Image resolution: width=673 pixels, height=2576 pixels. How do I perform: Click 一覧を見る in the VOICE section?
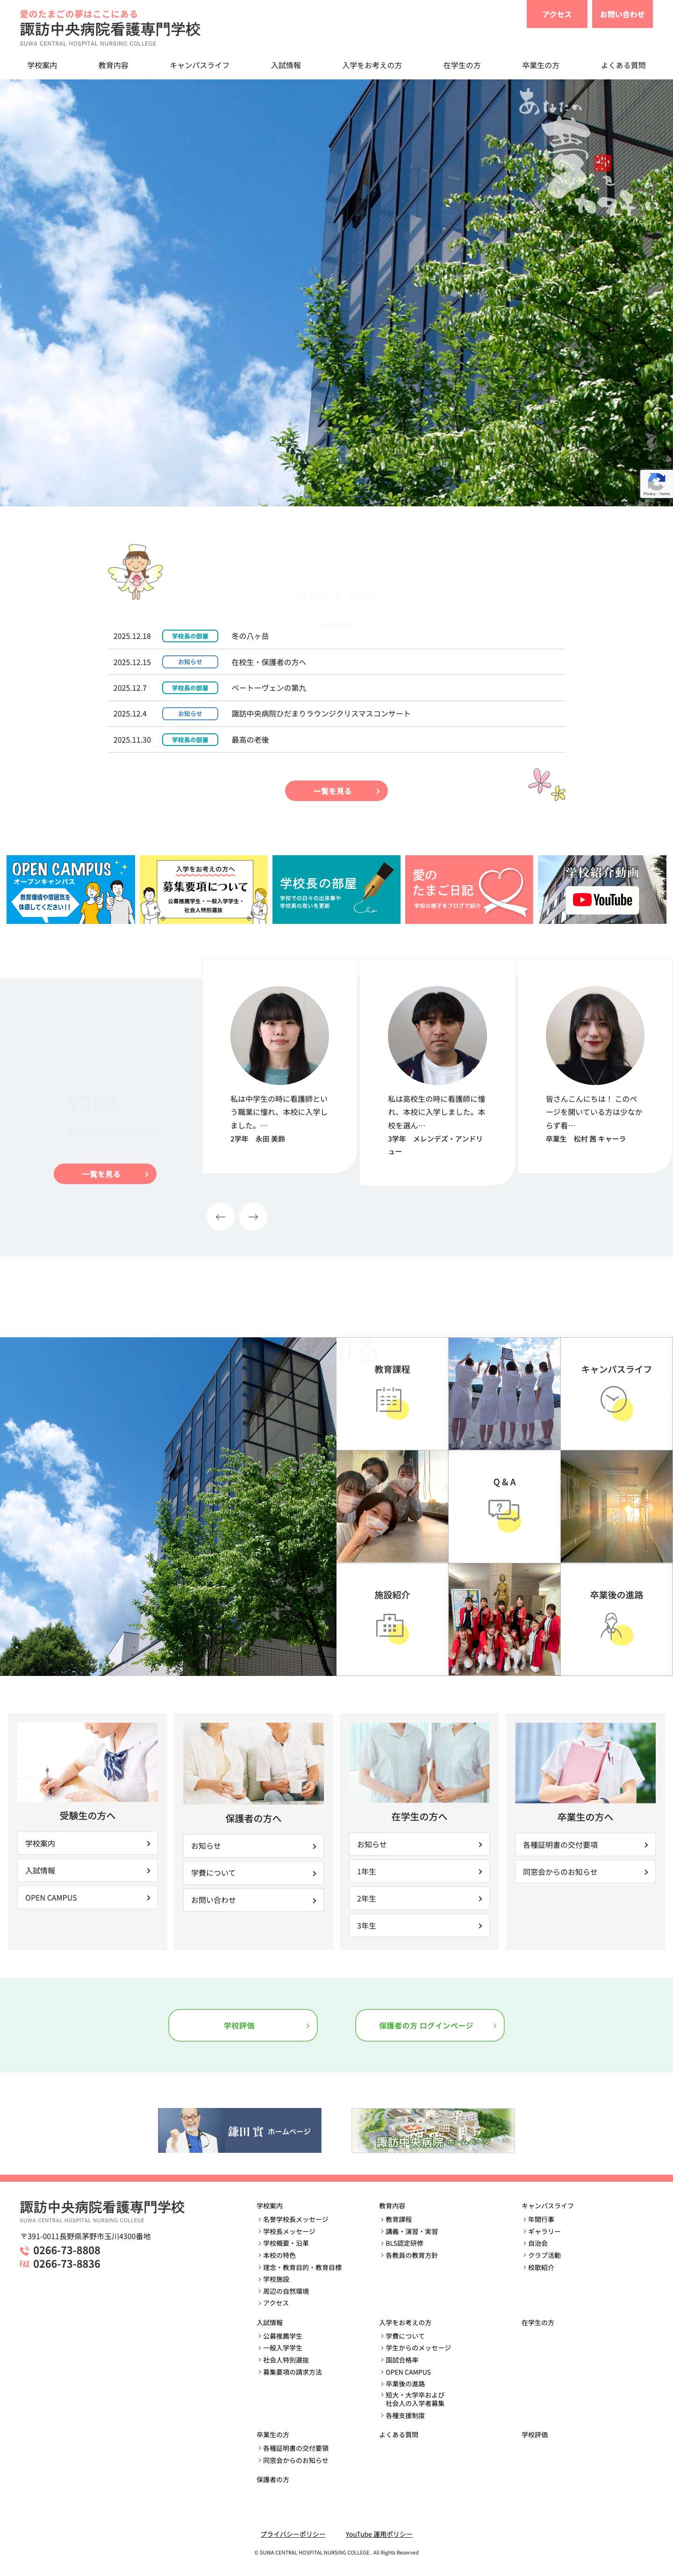tap(105, 1174)
